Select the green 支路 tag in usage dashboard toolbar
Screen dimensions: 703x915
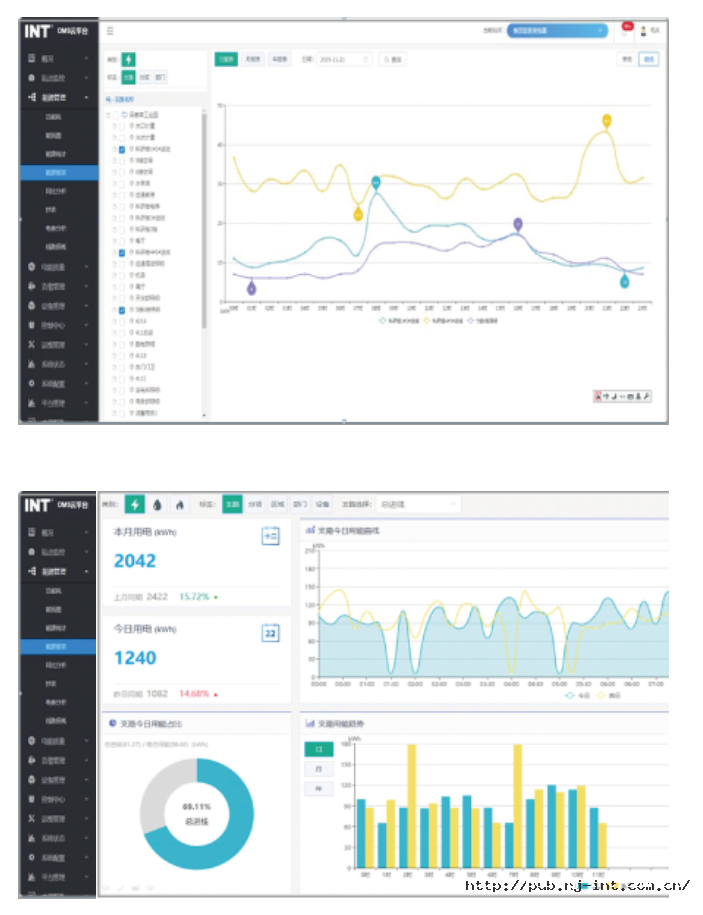(233, 504)
